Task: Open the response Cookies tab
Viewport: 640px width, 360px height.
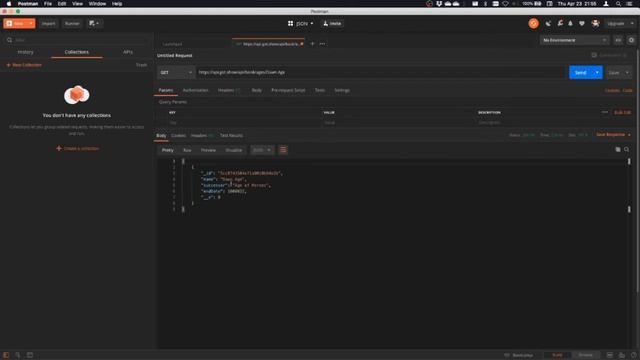Action: pyautogui.click(x=178, y=136)
